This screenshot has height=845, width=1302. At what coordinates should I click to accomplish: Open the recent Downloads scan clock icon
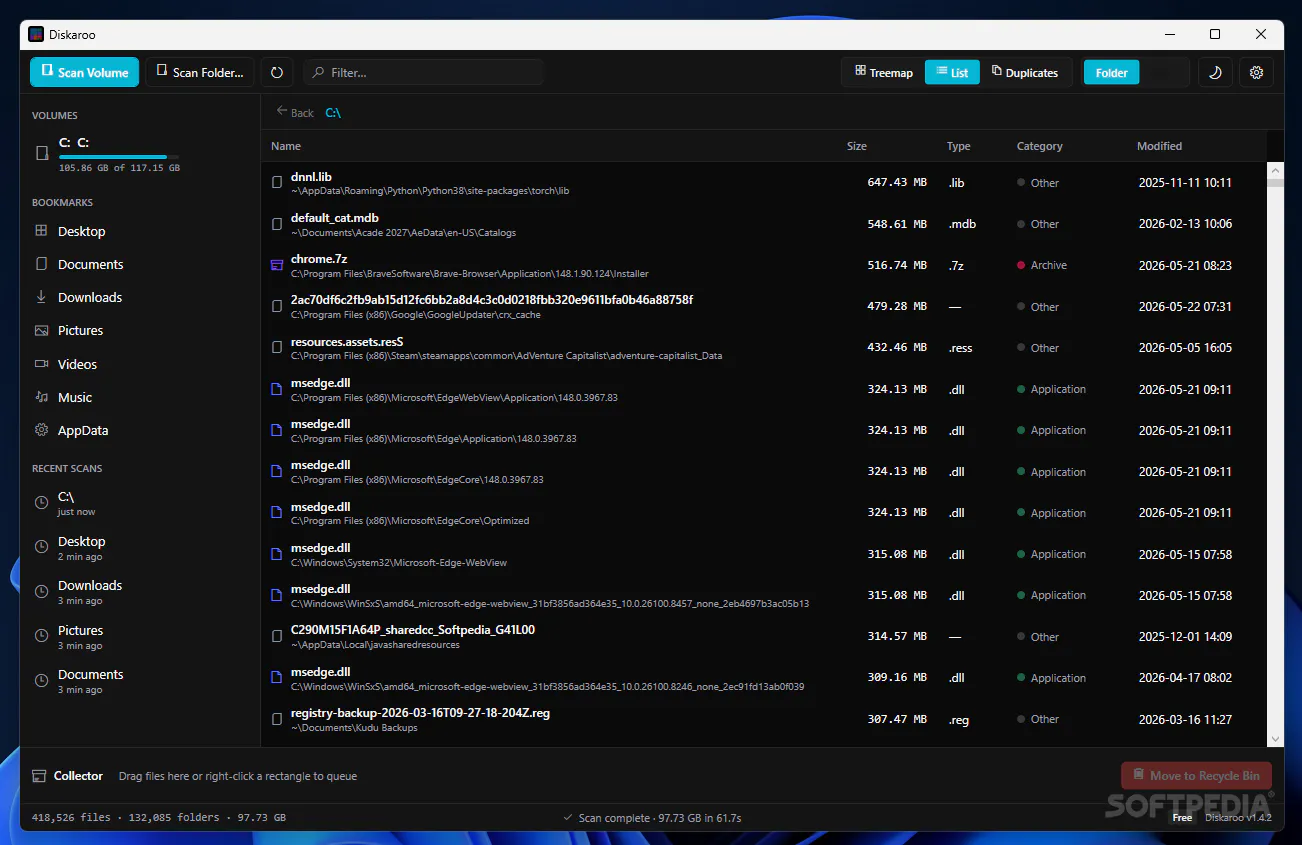pos(41,591)
